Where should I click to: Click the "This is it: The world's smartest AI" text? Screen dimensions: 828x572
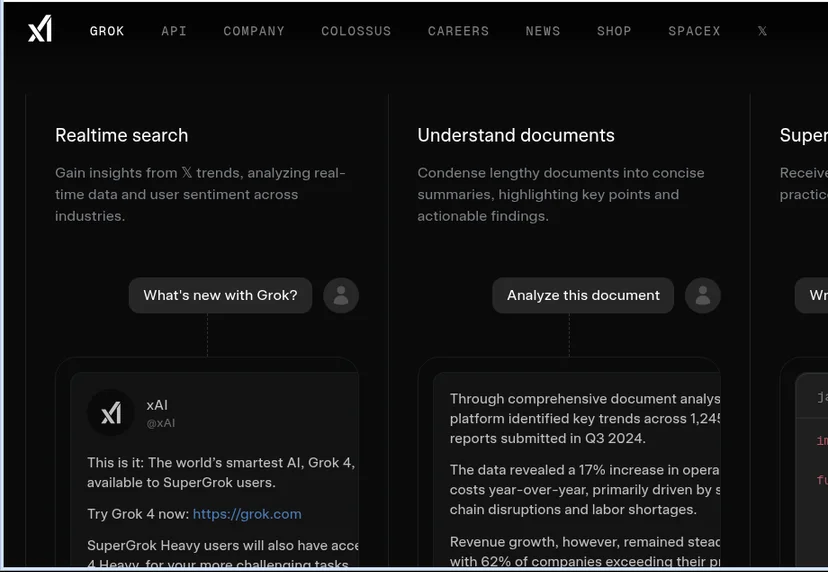[x=221, y=472]
